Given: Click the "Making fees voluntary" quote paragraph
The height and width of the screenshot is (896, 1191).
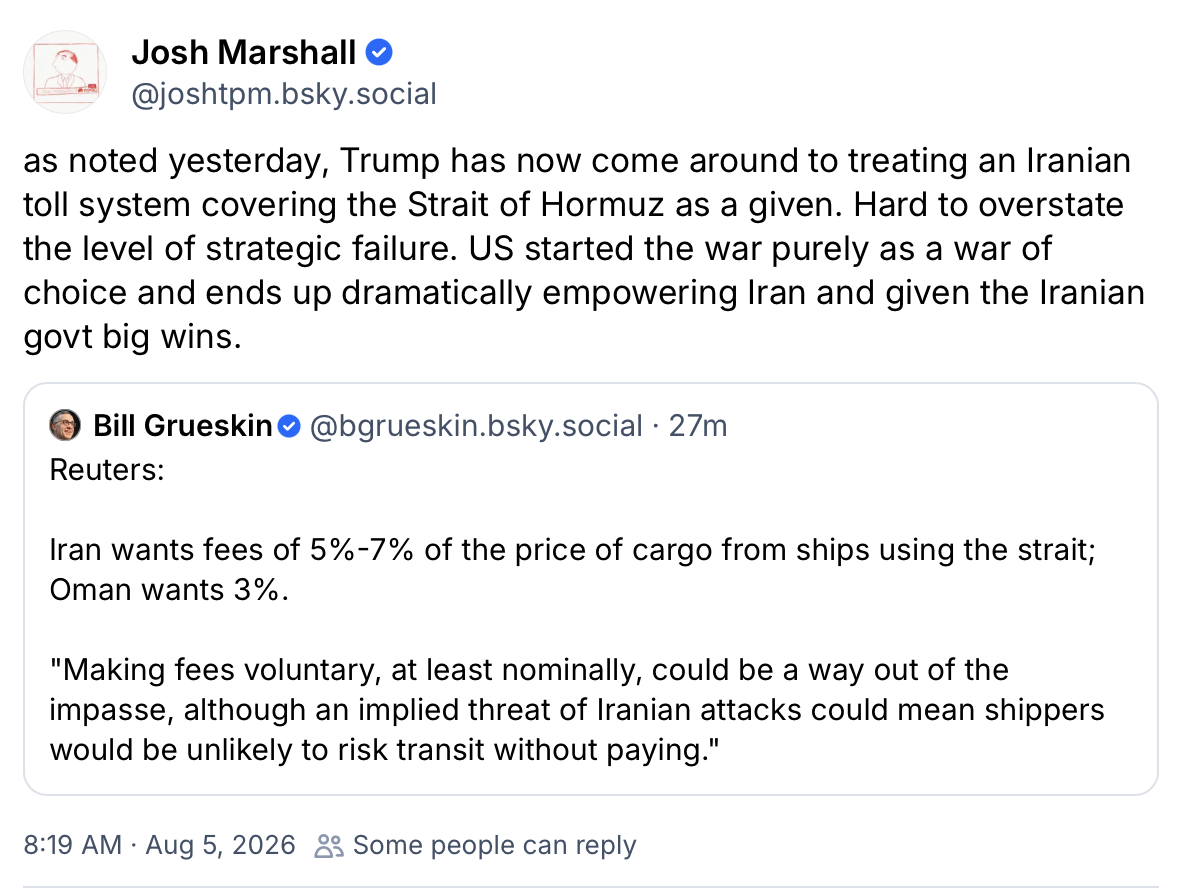Looking at the screenshot, I should click(x=577, y=710).
